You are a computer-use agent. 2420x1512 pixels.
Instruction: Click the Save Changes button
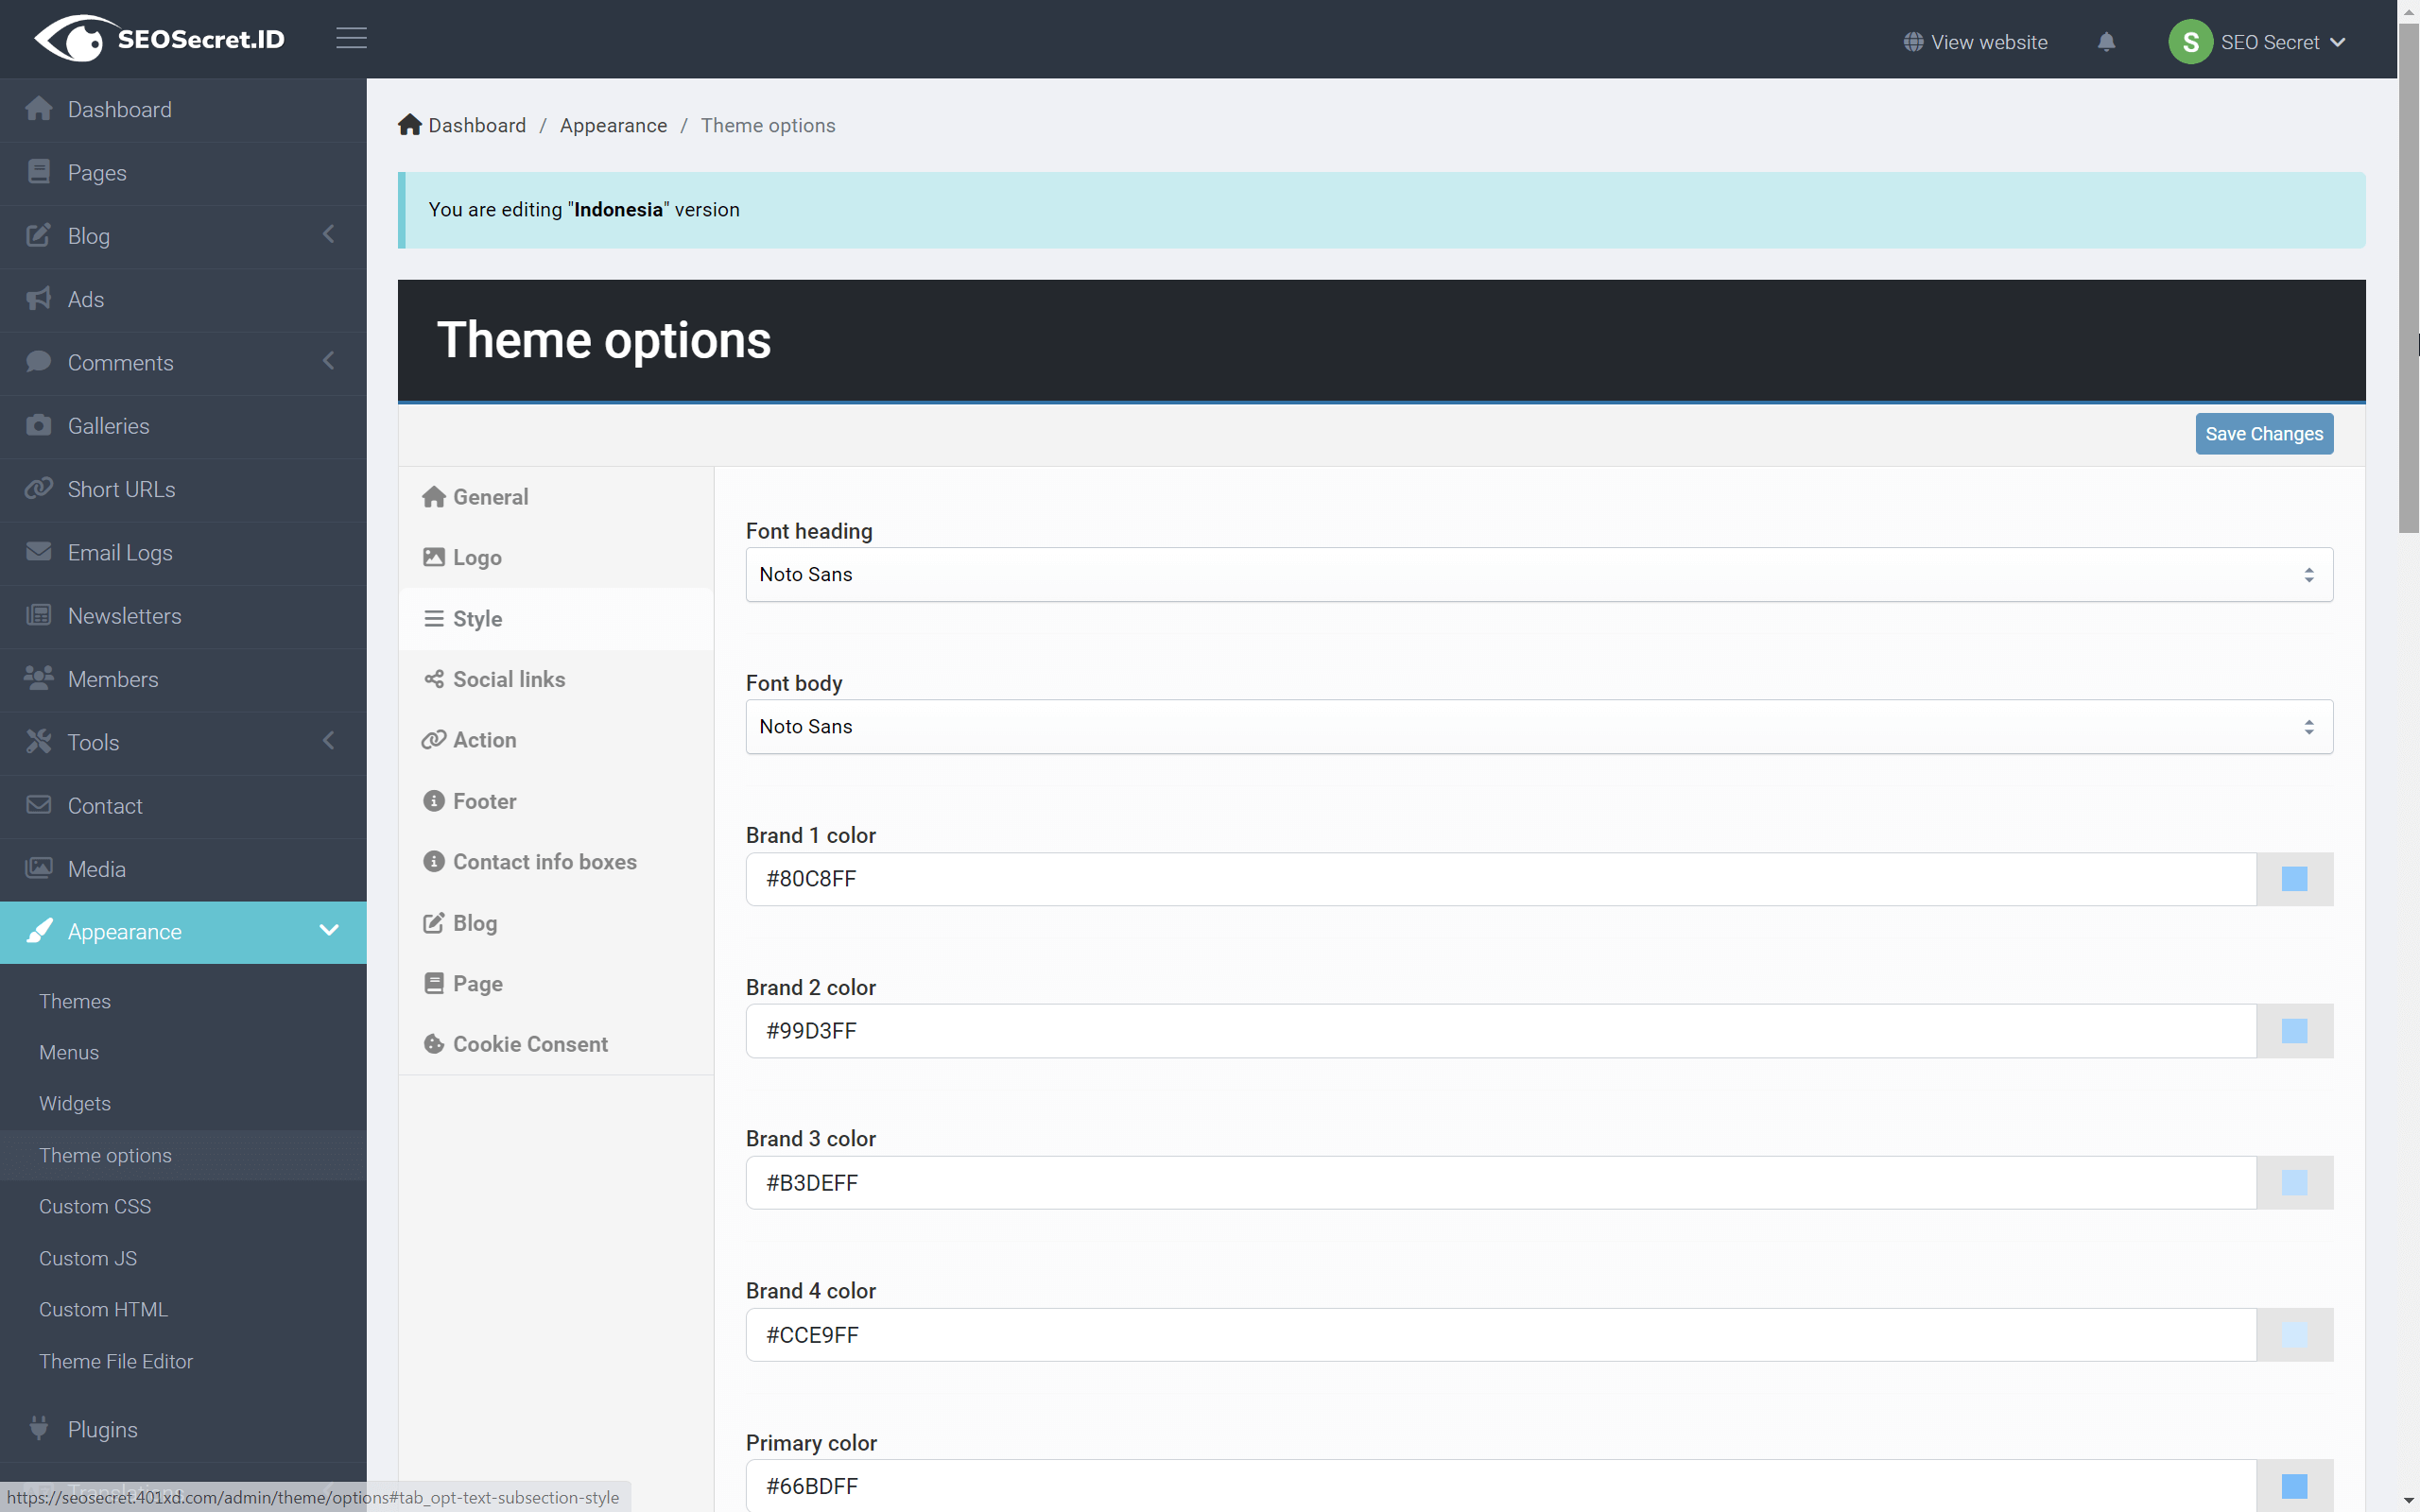coord(2263,433)
